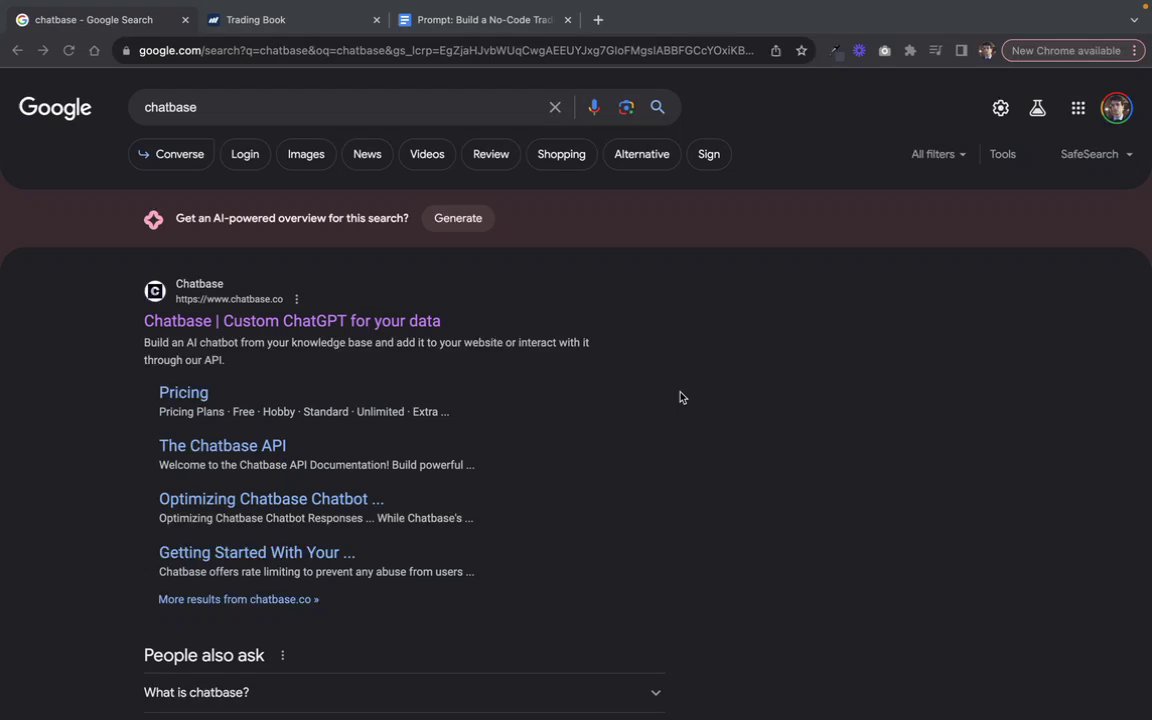1152x720 pixels.
Task: Click the https://www.chatbase.co URL text
Action: 228,299
